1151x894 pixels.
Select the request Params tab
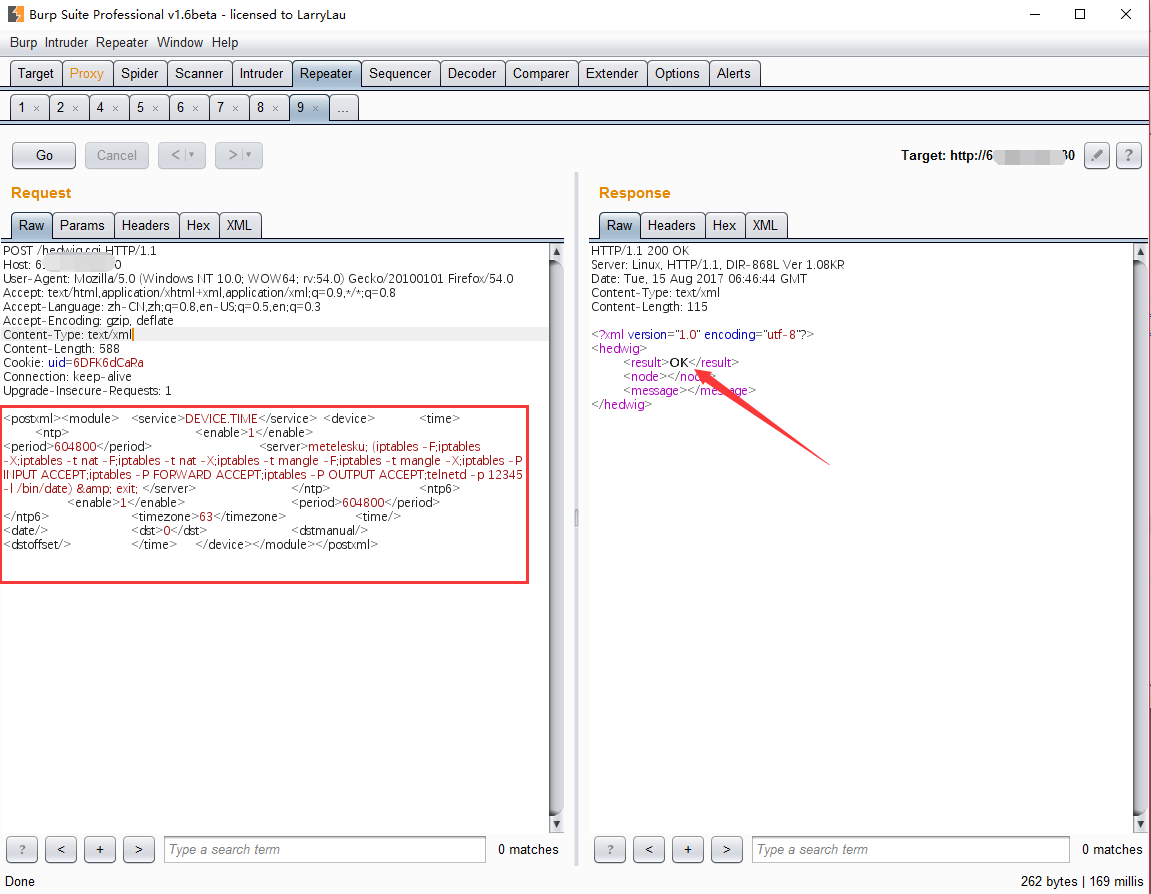(82, 225)
